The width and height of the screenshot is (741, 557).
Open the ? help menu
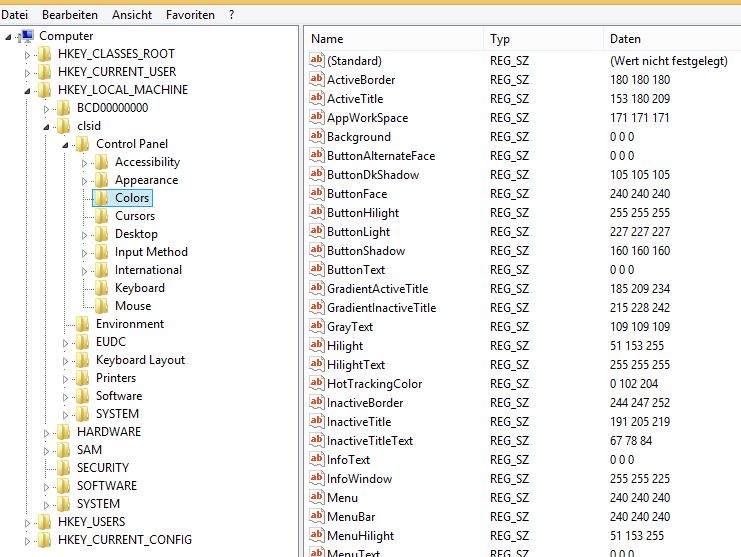(x=232, y=15)
